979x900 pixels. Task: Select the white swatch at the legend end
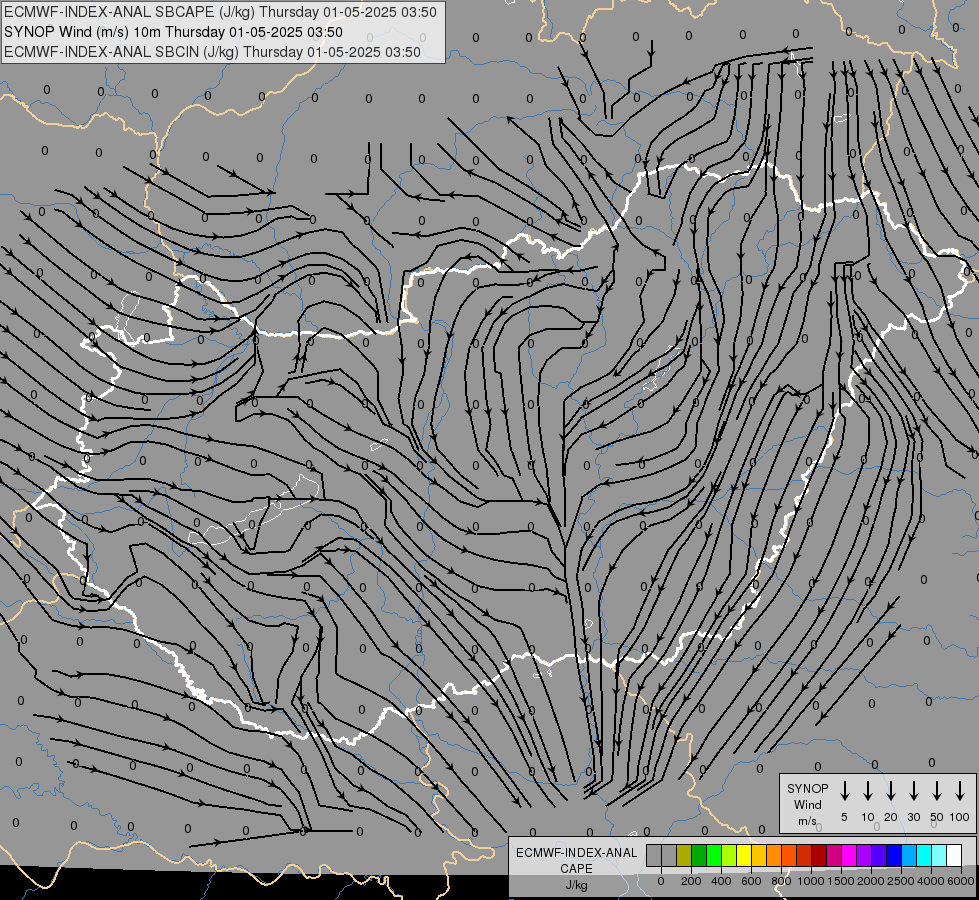pos(955,855)
